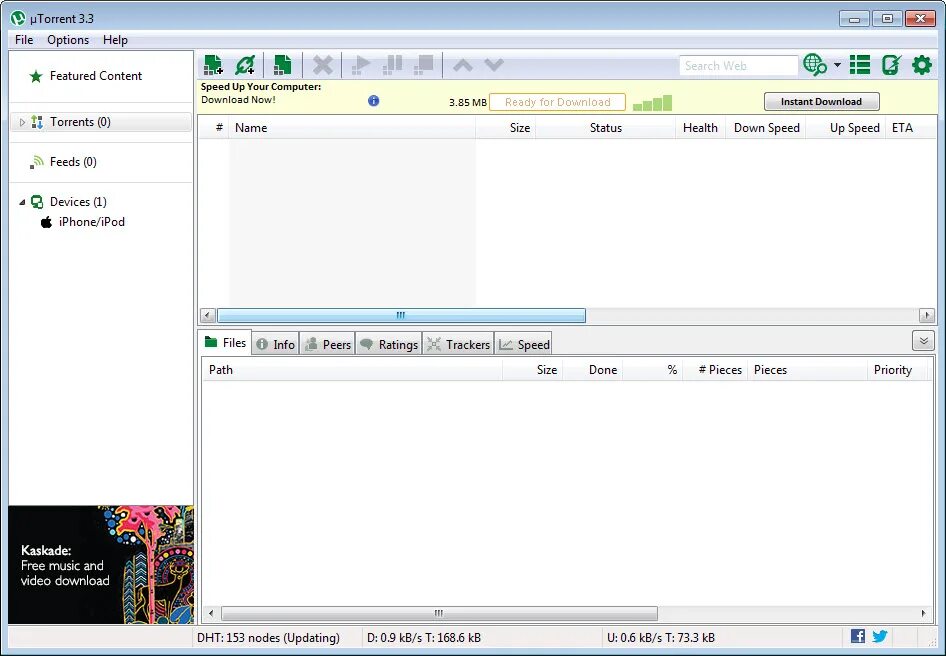Click the Add Torrent toolbar icon
This screenshot has height=656, width=946.
(213, 65)
